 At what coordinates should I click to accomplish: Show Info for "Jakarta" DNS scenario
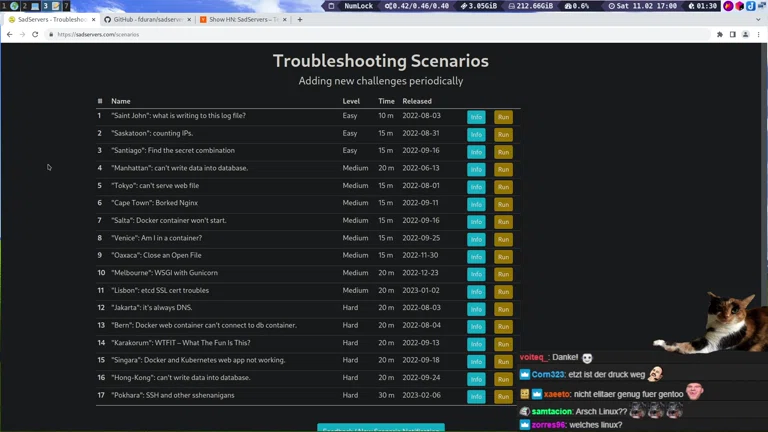point(476,309)
